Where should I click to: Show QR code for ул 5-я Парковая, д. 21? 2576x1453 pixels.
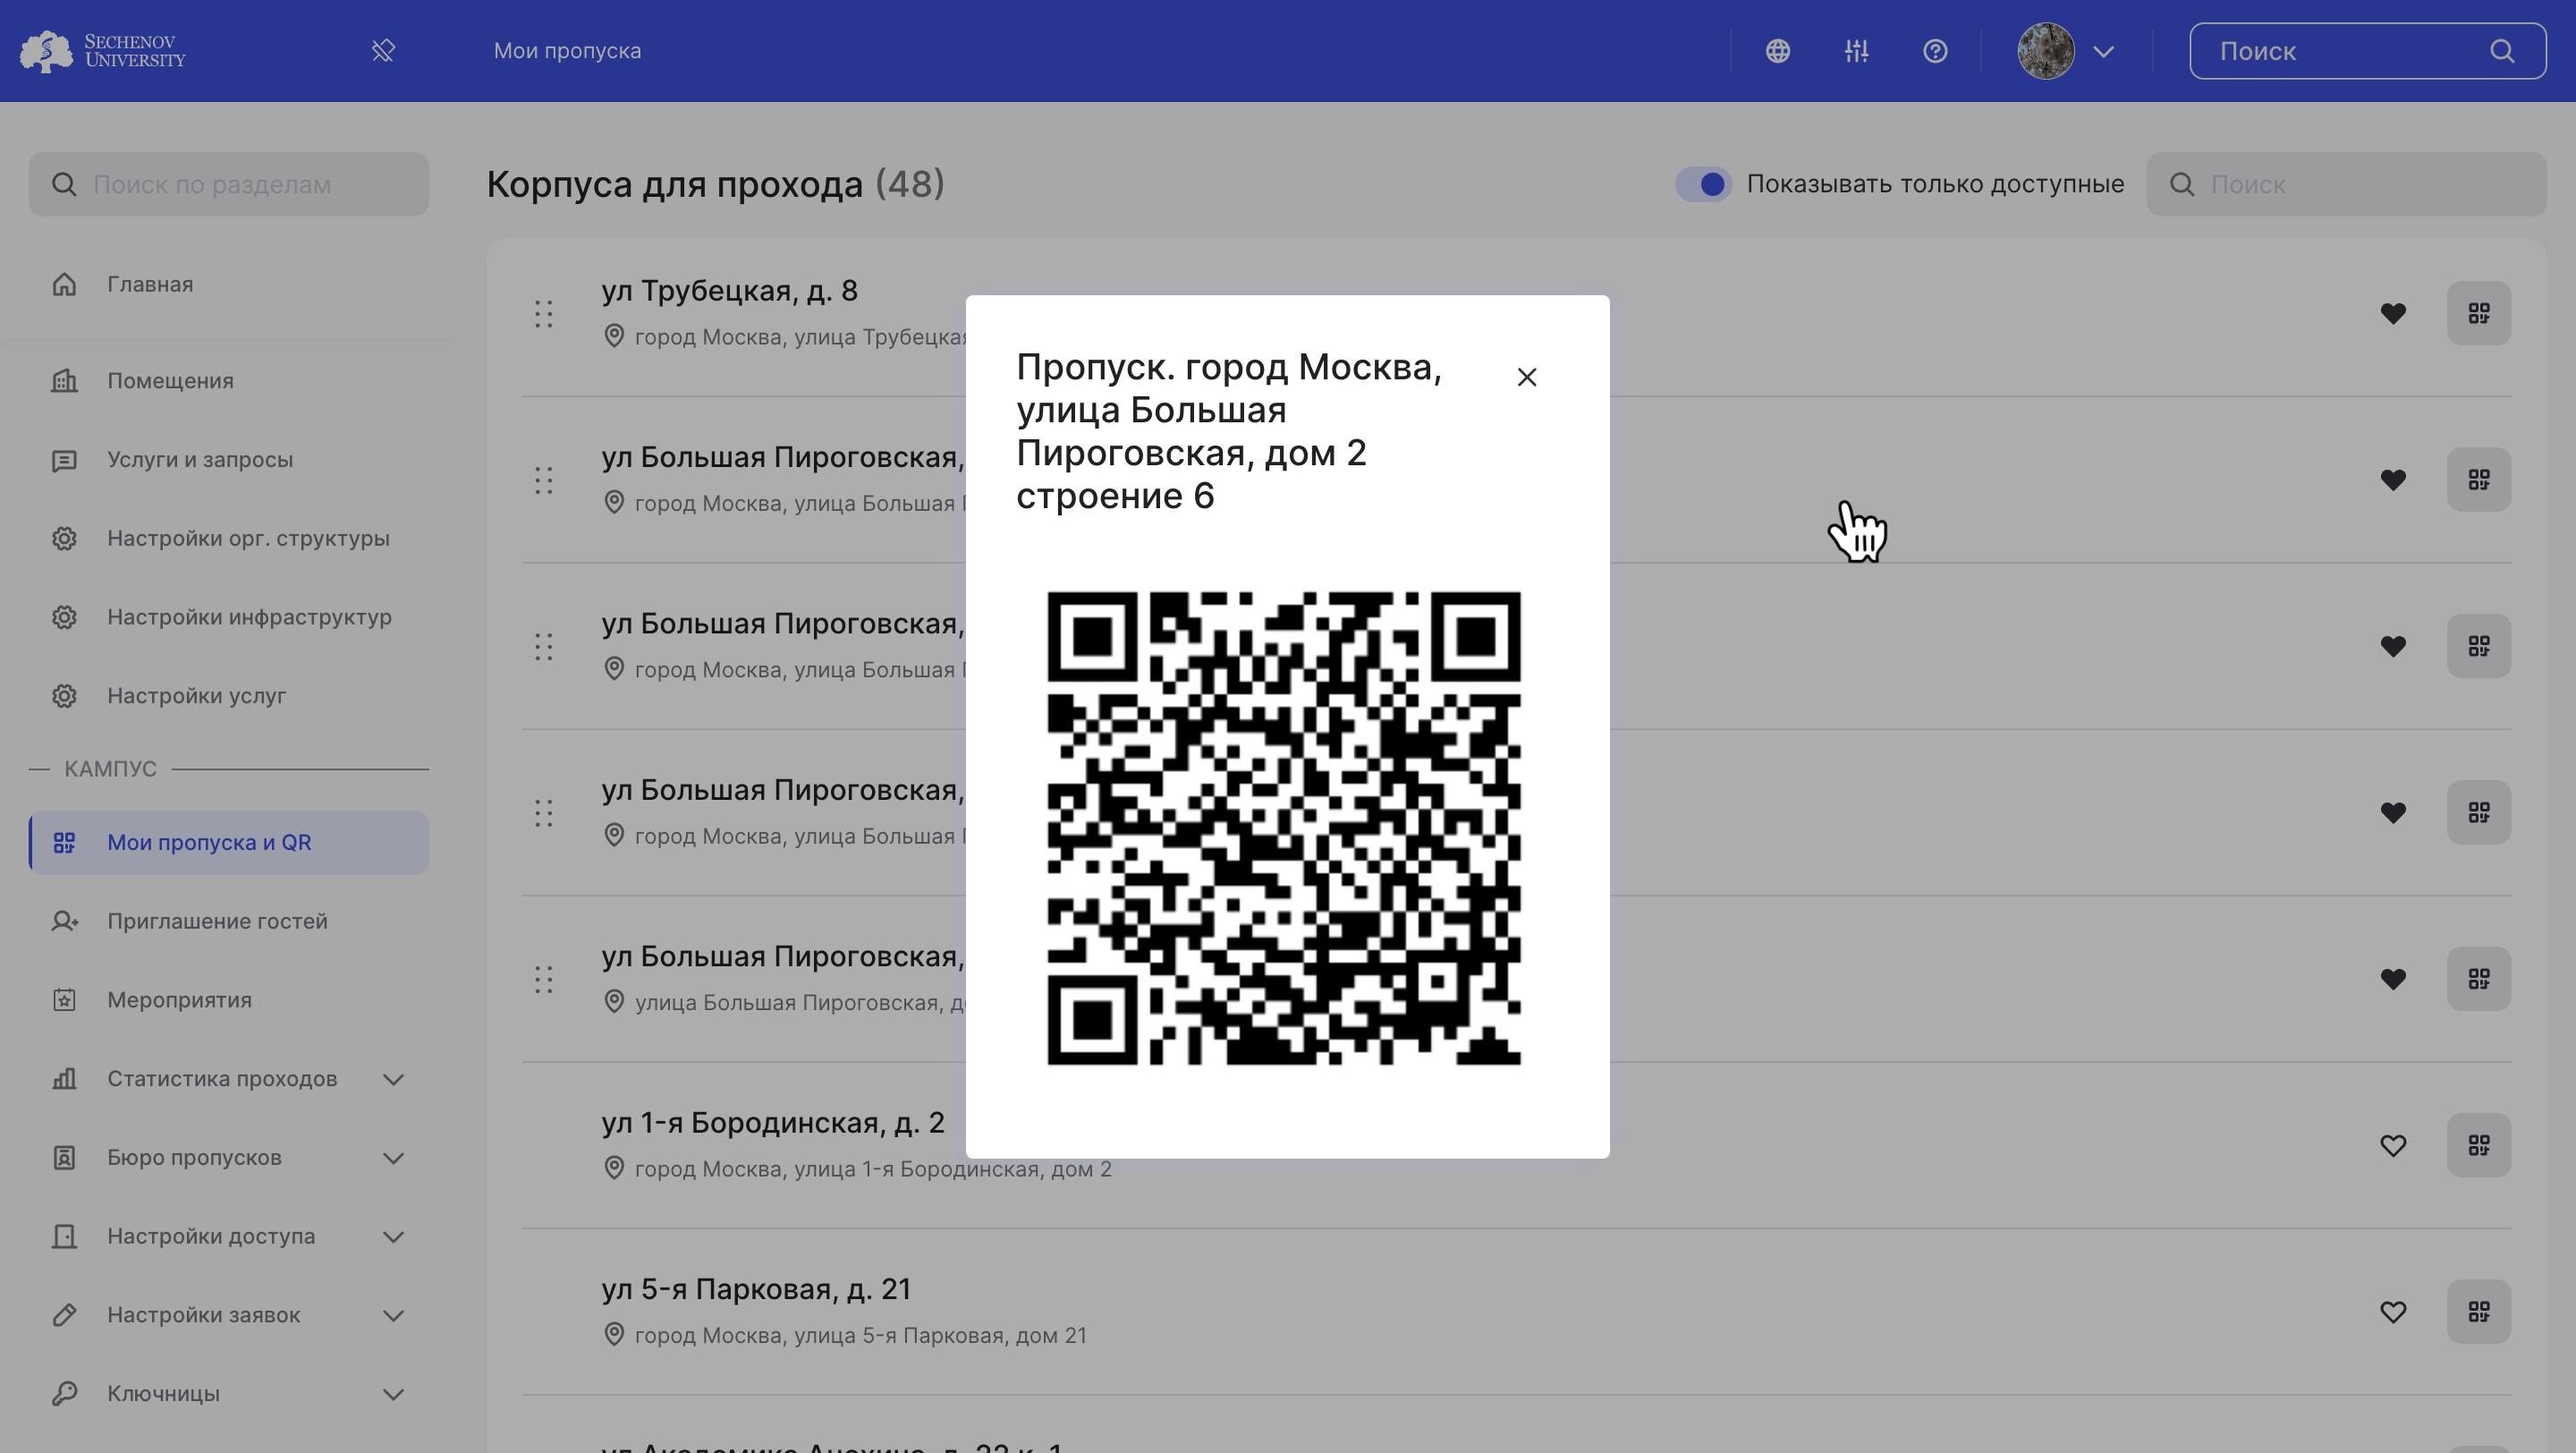click(2478, 1311)
